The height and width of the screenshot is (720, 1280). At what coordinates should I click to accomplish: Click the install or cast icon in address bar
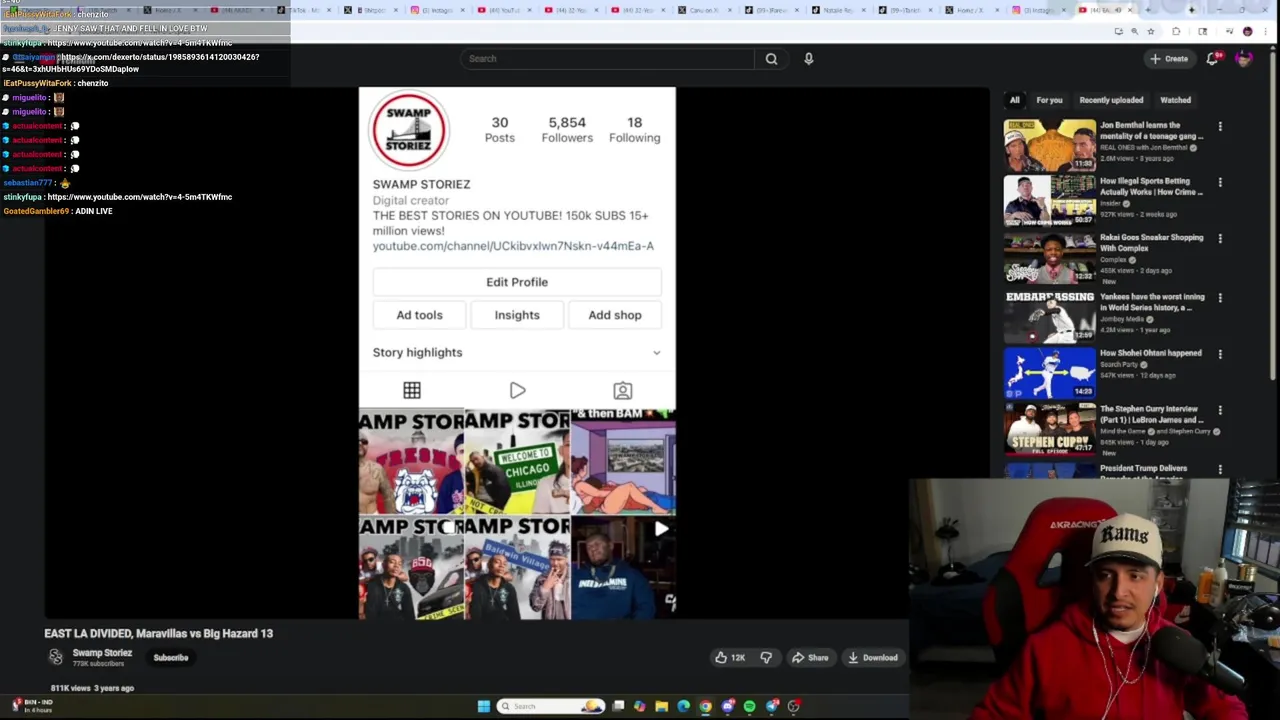coord(1119,31)
